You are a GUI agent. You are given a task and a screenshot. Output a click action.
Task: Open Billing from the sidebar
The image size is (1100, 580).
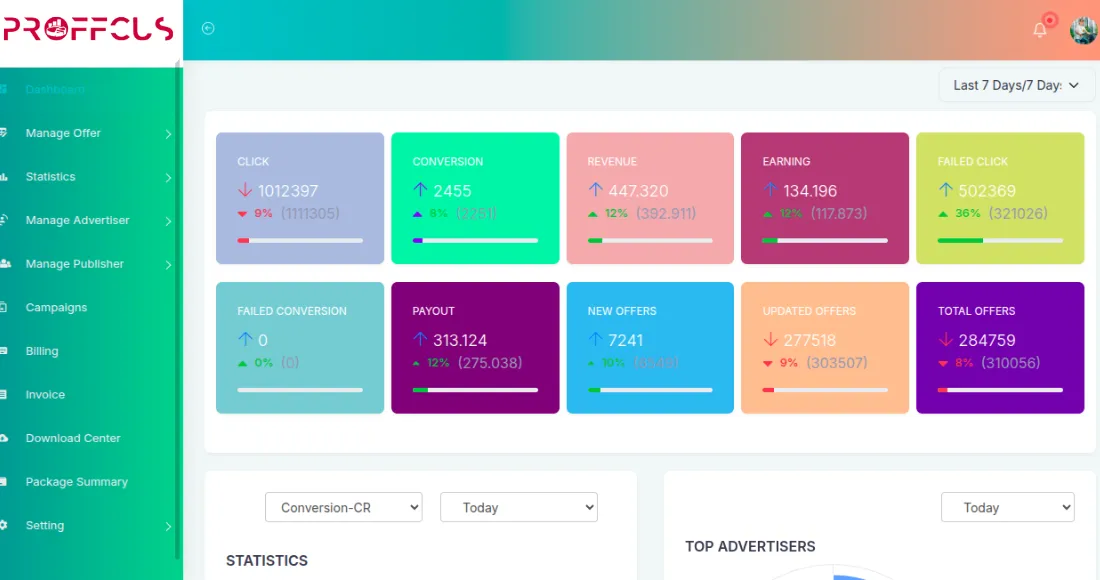(42, 351)
